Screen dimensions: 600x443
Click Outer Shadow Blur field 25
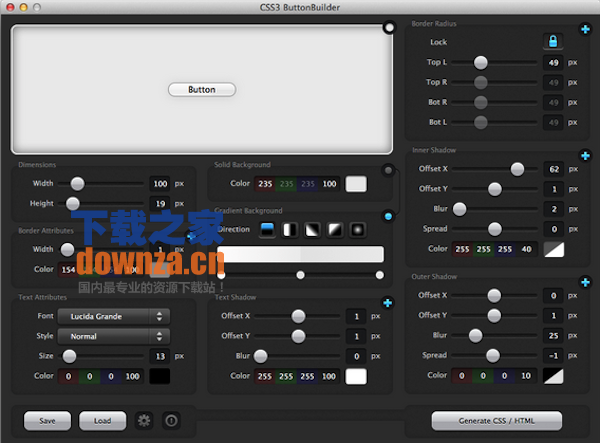coord(553,336)
